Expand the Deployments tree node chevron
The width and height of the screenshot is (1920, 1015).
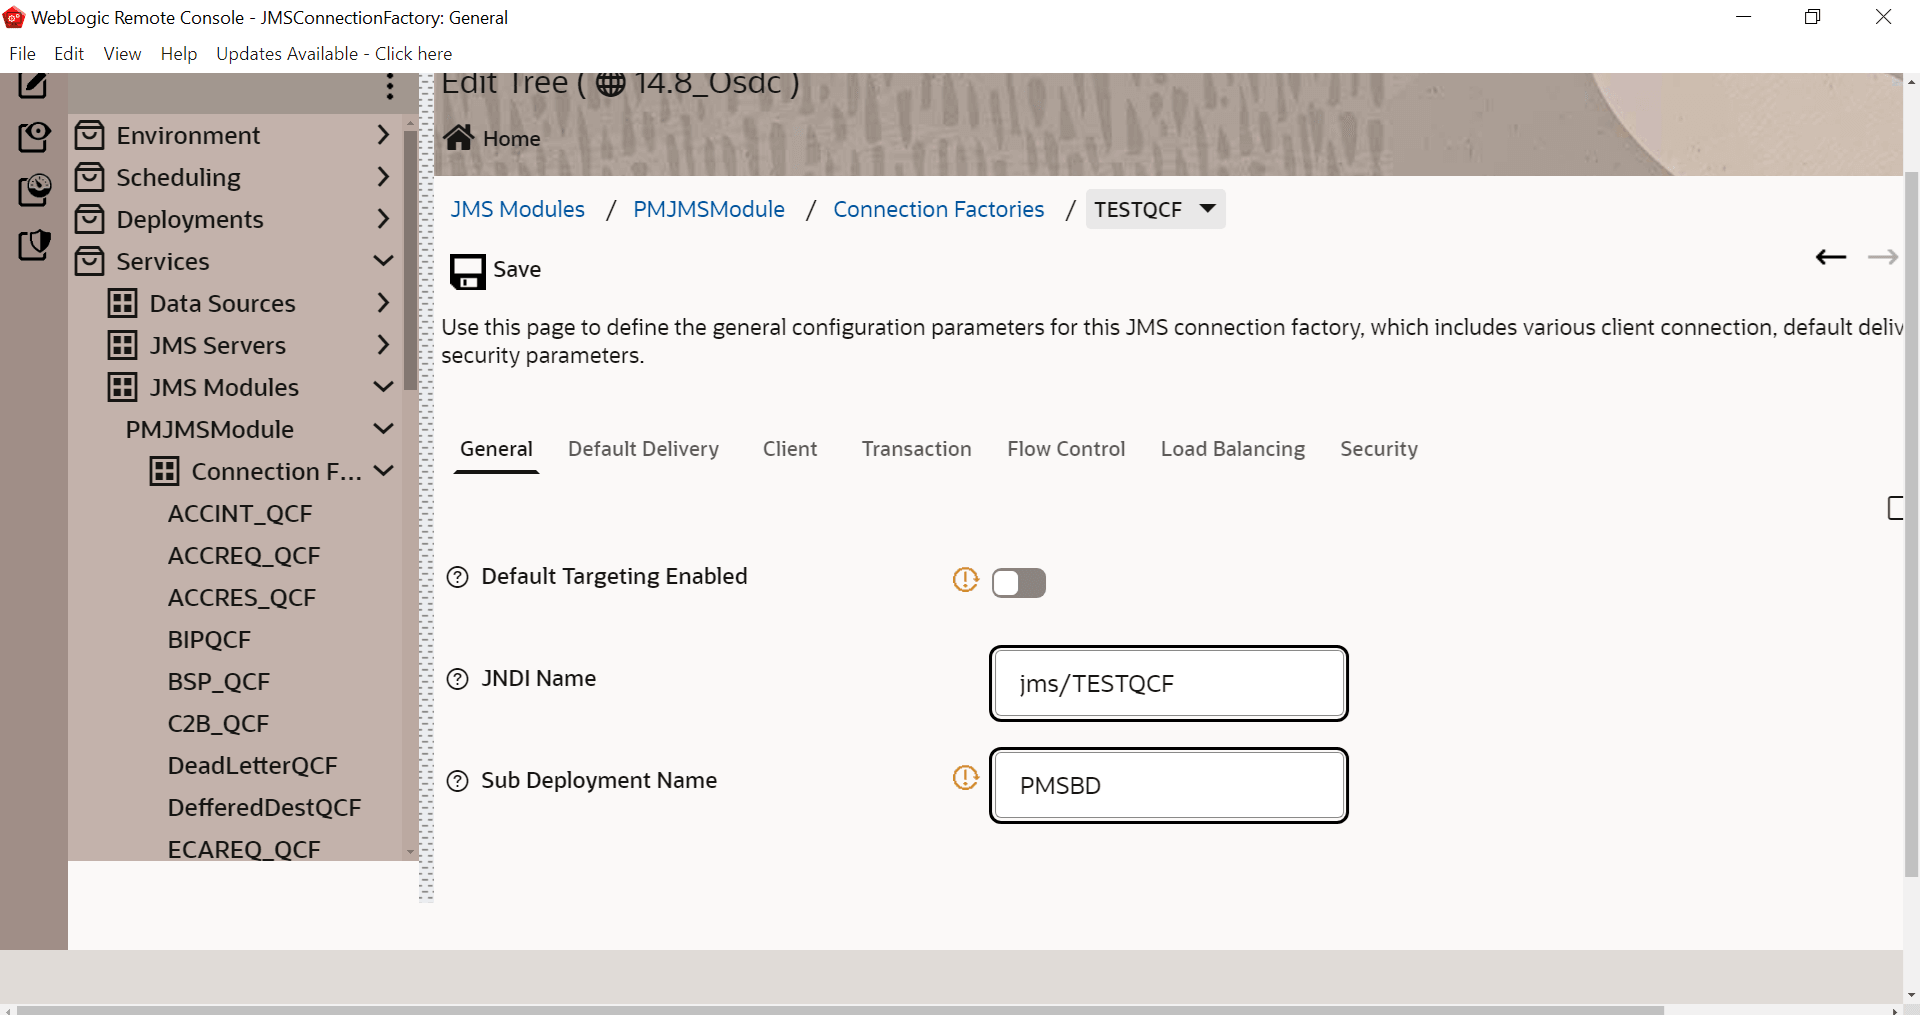coord(383,218)
